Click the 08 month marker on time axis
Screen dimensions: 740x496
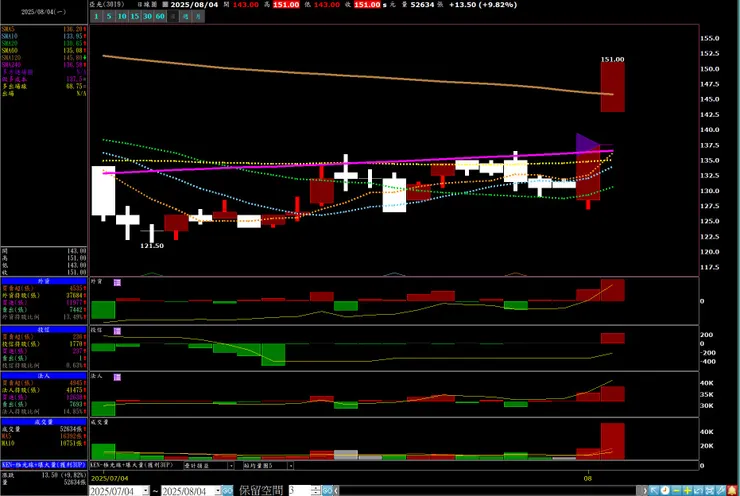(x=588, y=479)
